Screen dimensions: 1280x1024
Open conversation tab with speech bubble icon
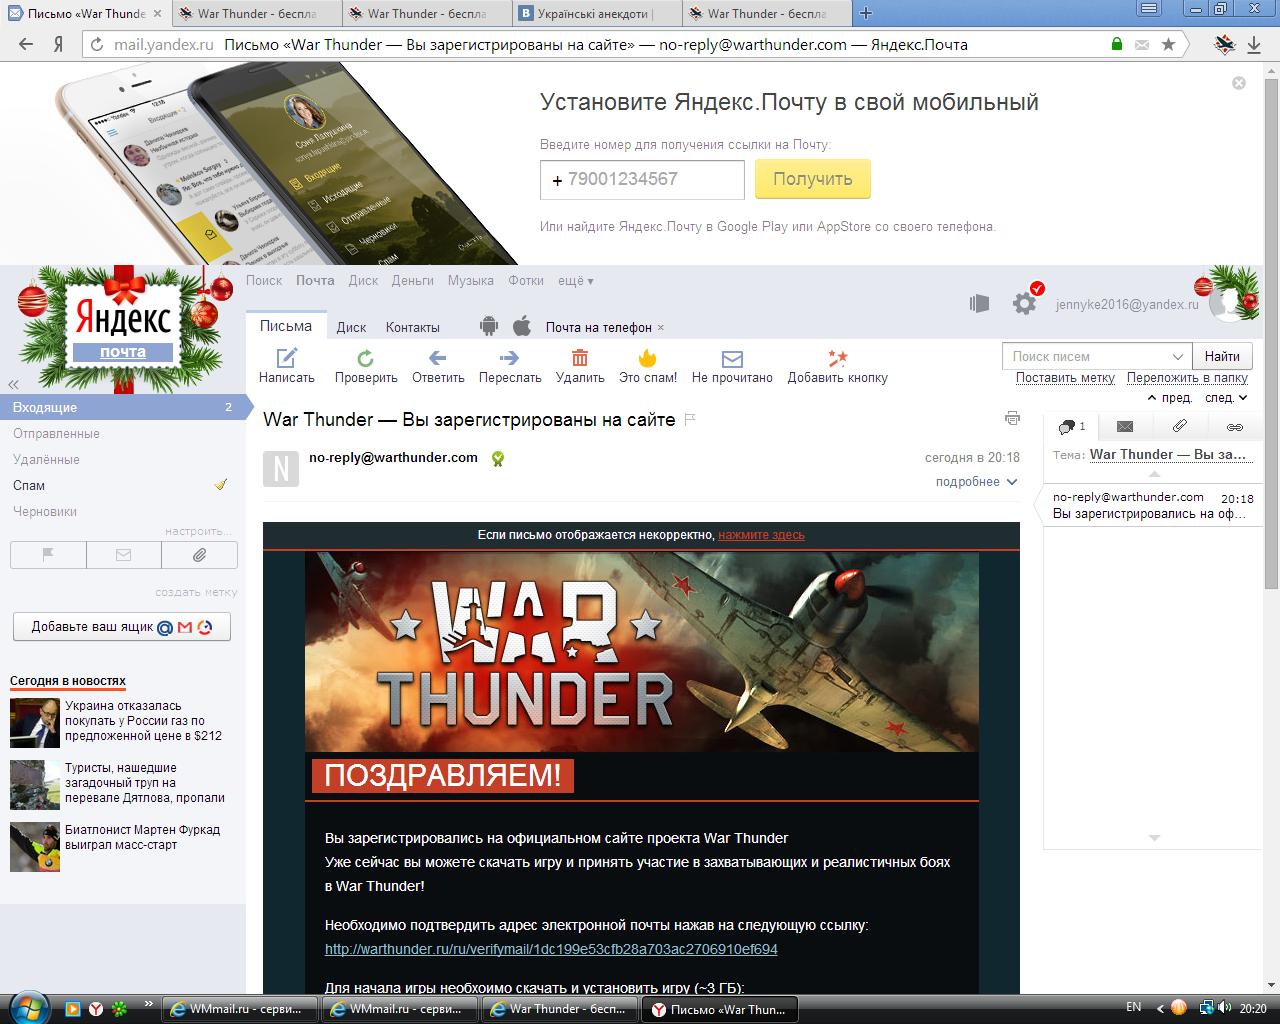tap(1070, 427)
